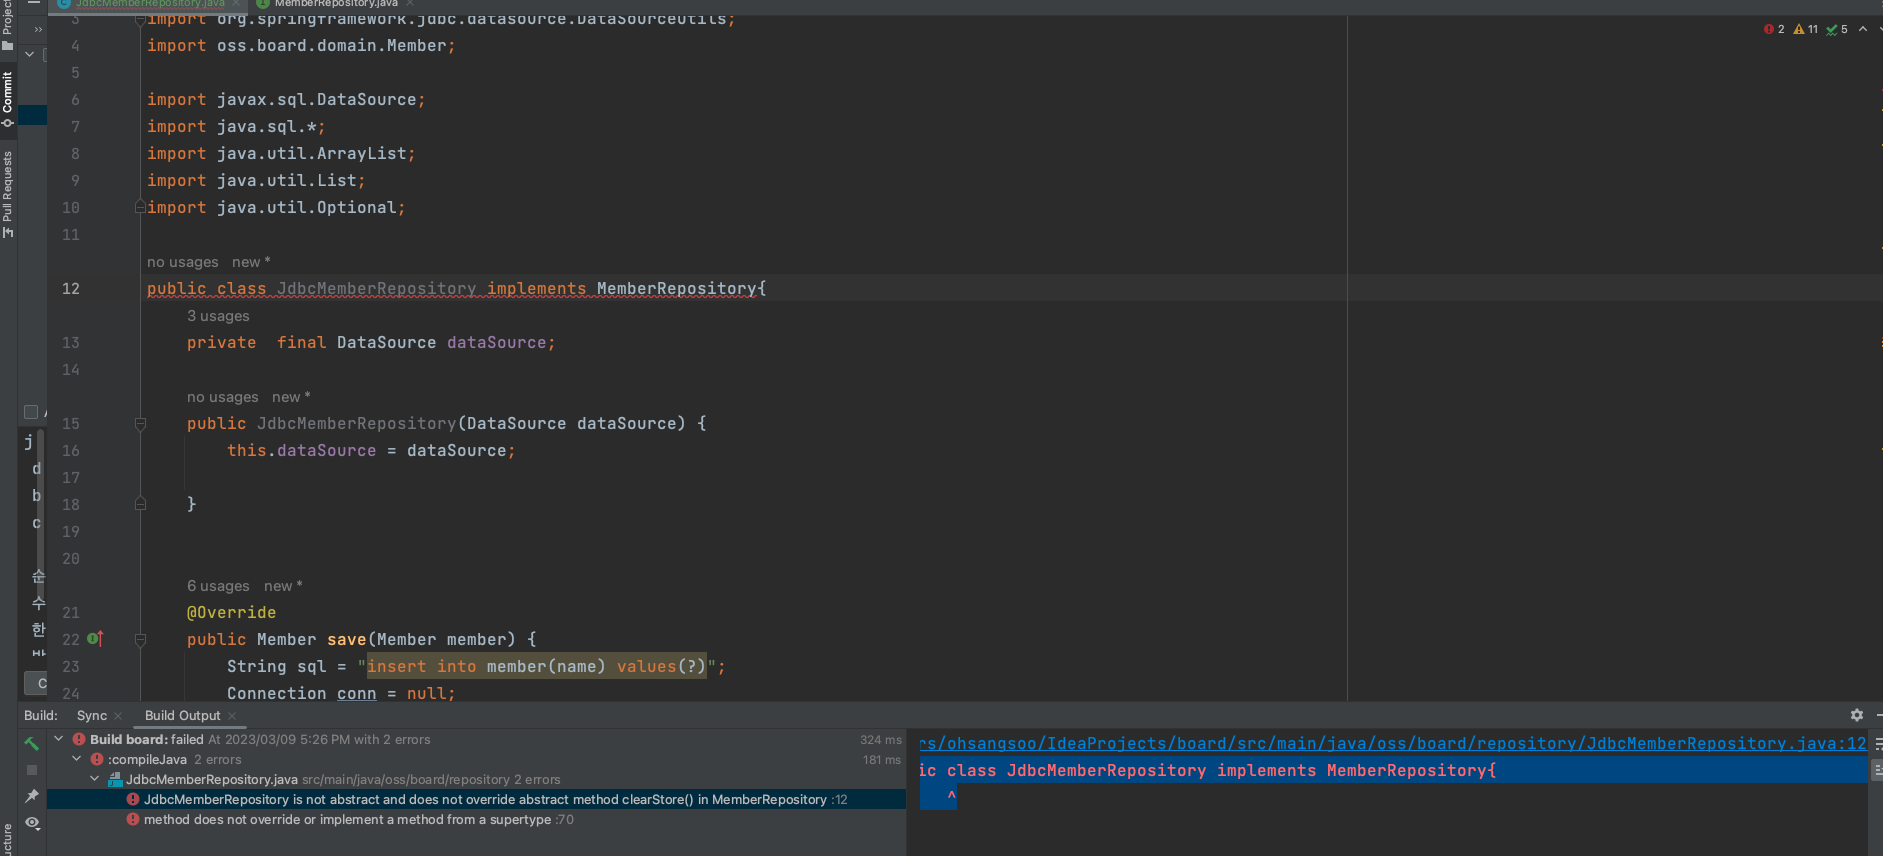This screenshot has height=856, width=1883.
Task: Click the MemberRepository.java editor tab
Action: 336,4
